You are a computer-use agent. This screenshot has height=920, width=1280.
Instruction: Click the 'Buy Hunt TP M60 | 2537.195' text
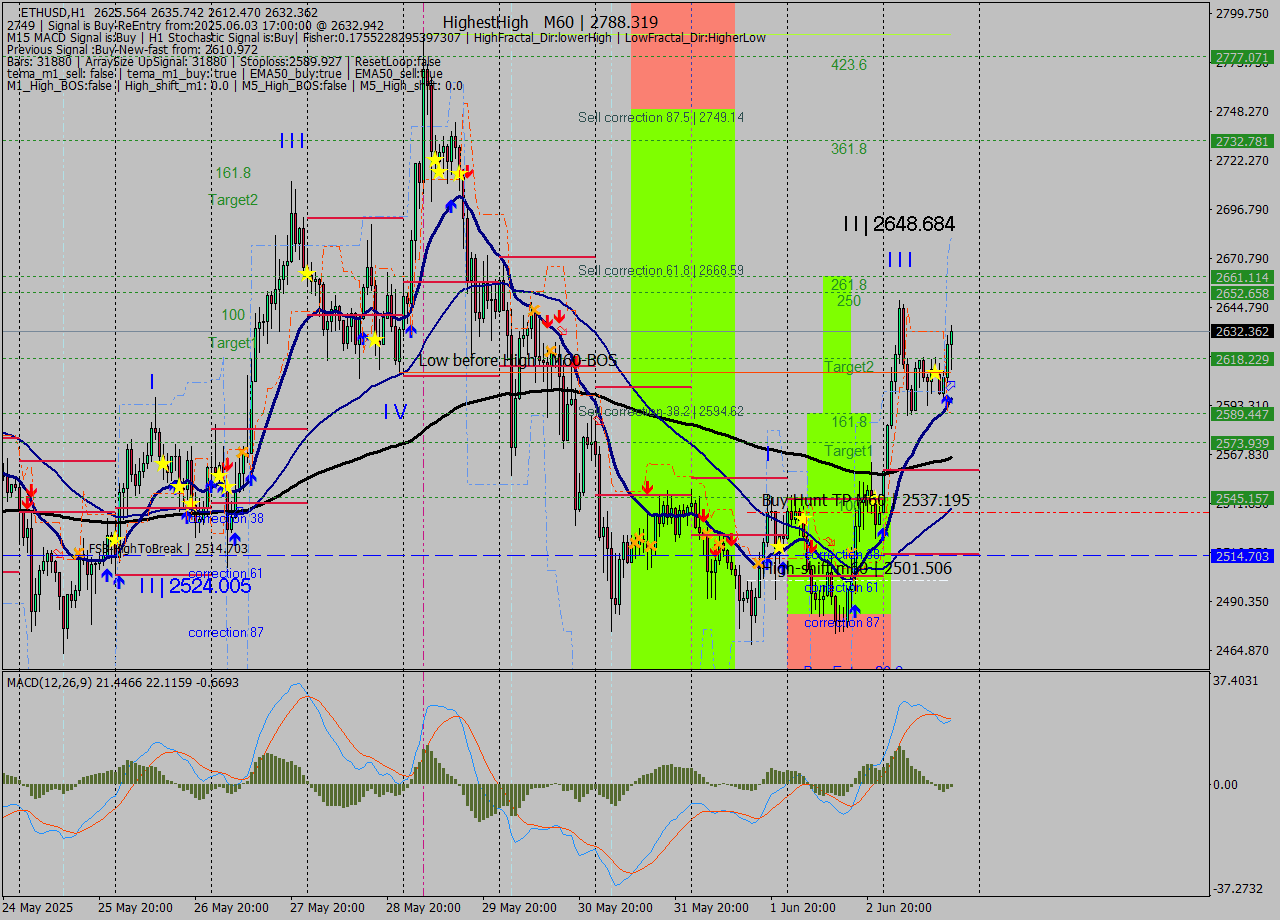(x=865, y=500)
